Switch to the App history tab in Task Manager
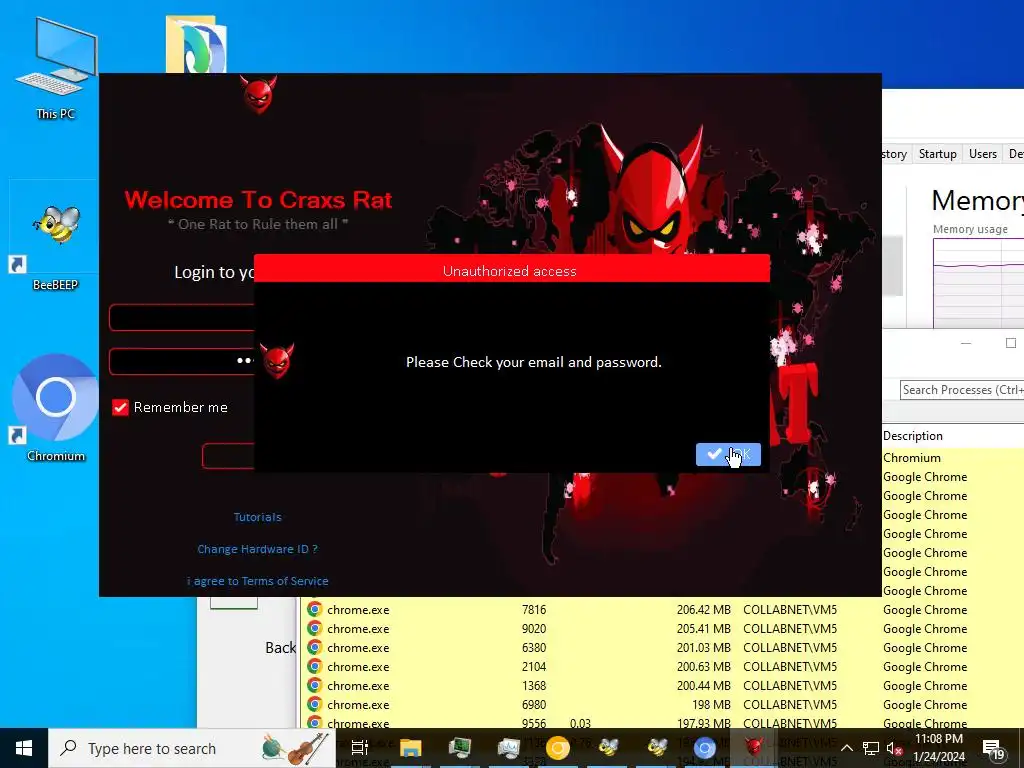 (x=894, y=153)
